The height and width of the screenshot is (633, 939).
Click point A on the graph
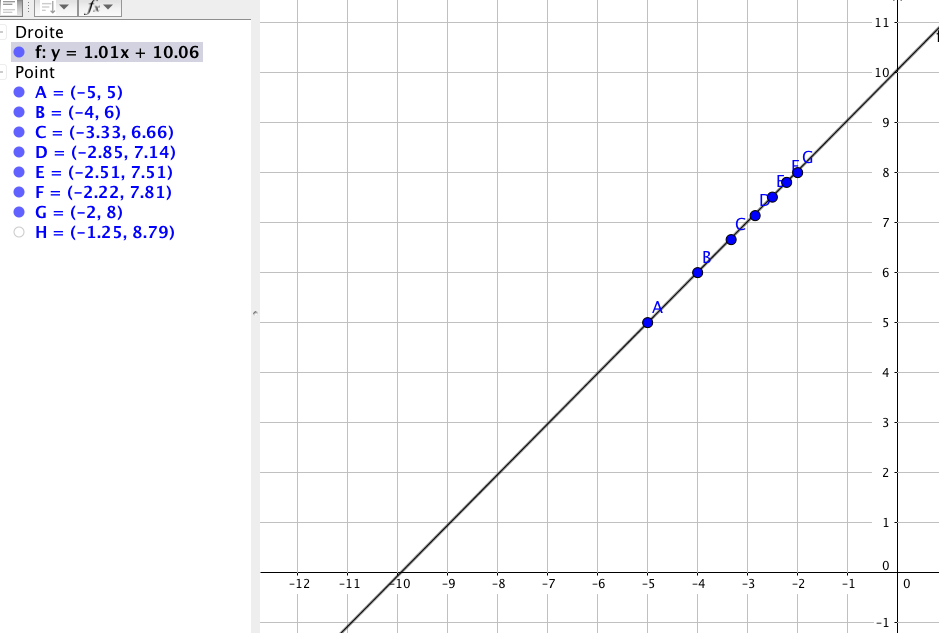point(648,322)
